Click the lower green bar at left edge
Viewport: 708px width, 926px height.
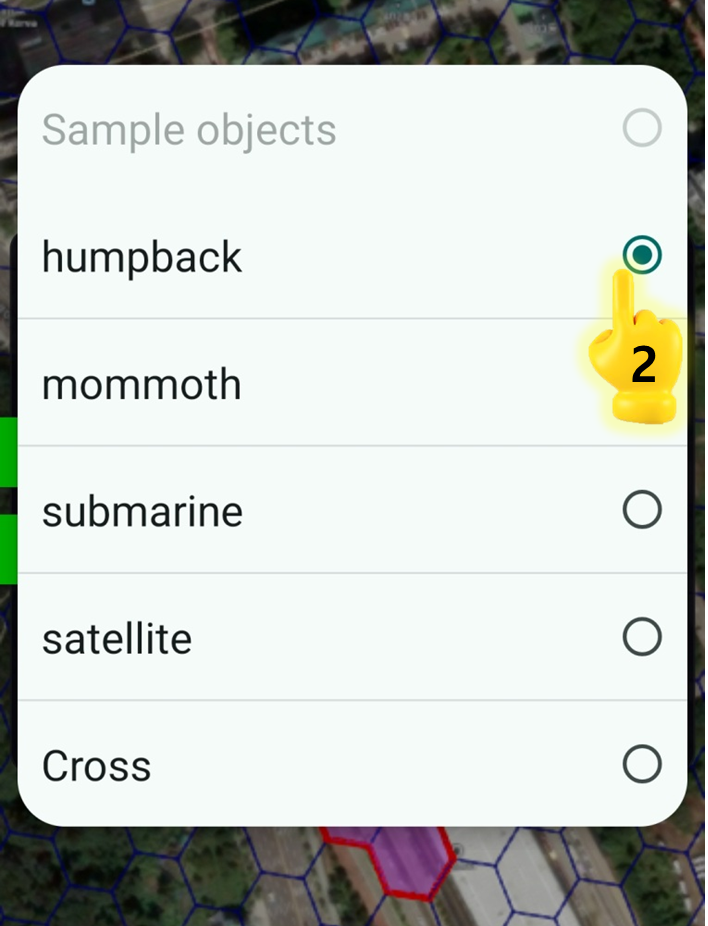[8, 547]
